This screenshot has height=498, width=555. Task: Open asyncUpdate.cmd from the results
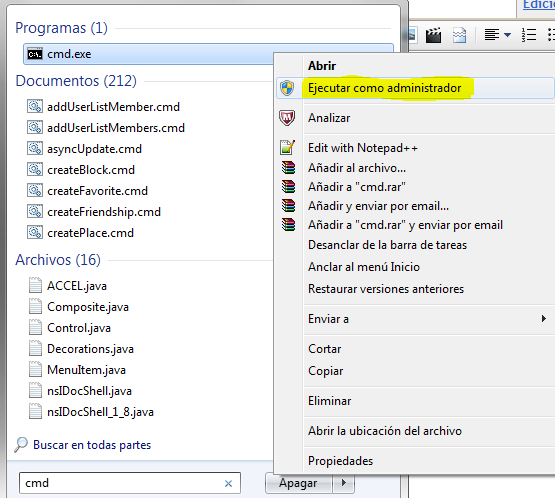click(x=94, y=149)
